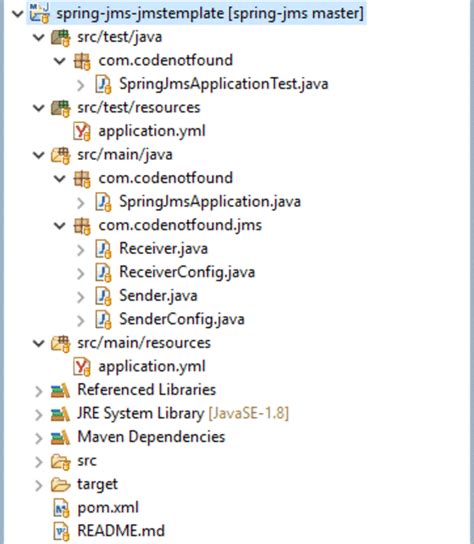The width and height of the screenshot is (474, 544).
Task: Click the Maven Dependencies library icon
Action: [x=60, y=438]
